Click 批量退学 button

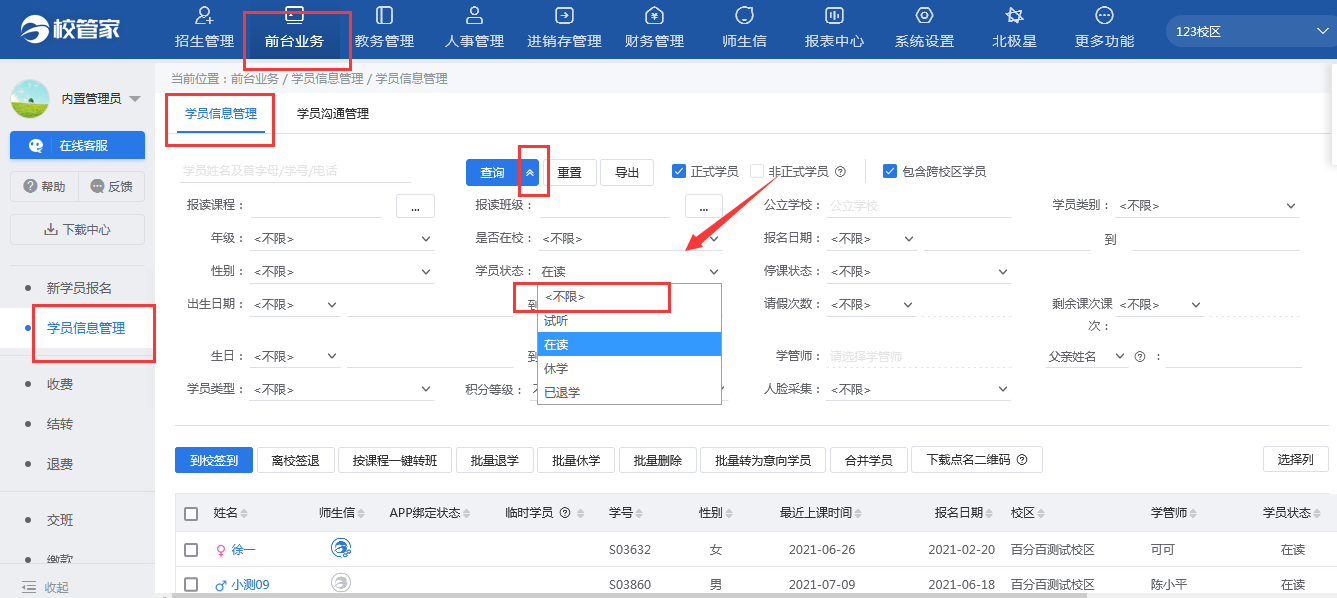[495, 460]
